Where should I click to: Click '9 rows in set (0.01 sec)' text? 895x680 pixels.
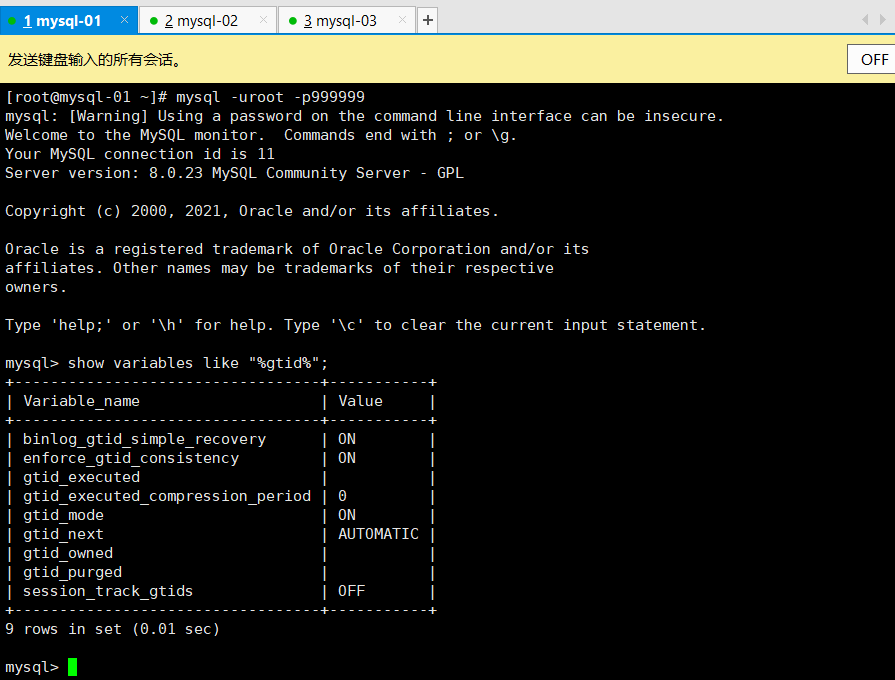[112, 629]
